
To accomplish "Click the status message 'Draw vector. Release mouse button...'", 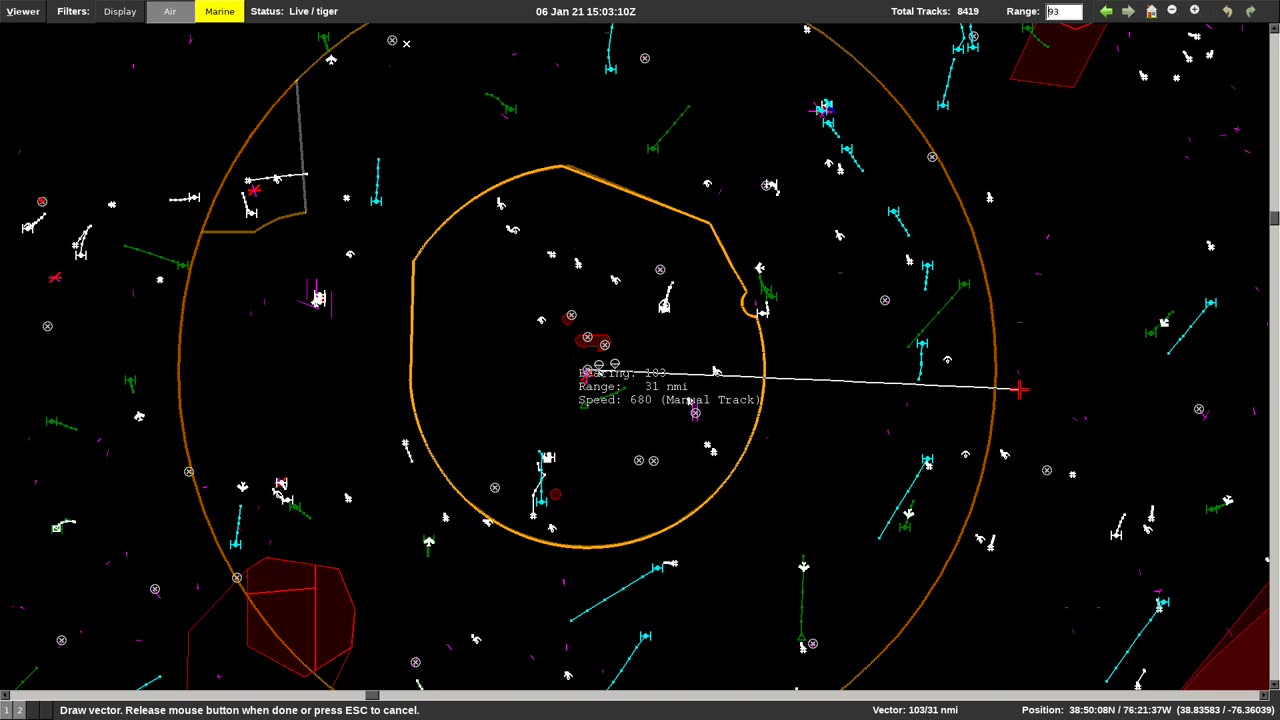I will pos(239,710).
